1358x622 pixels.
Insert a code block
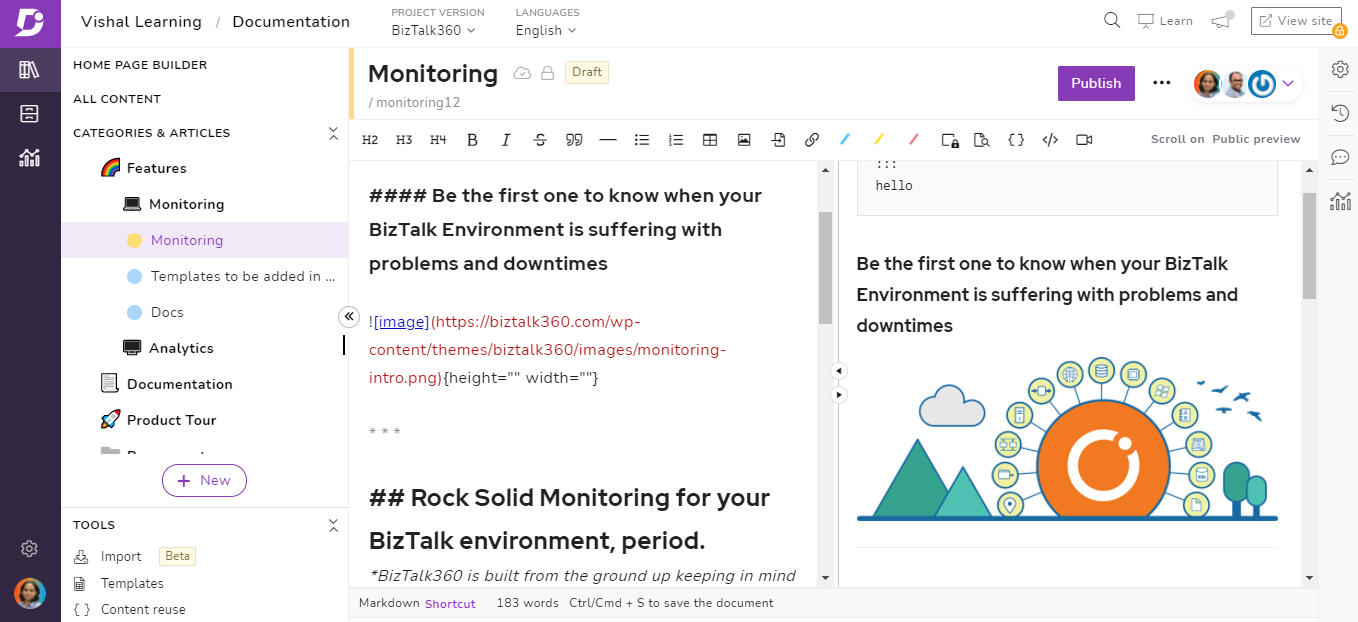pos(1050,140)
